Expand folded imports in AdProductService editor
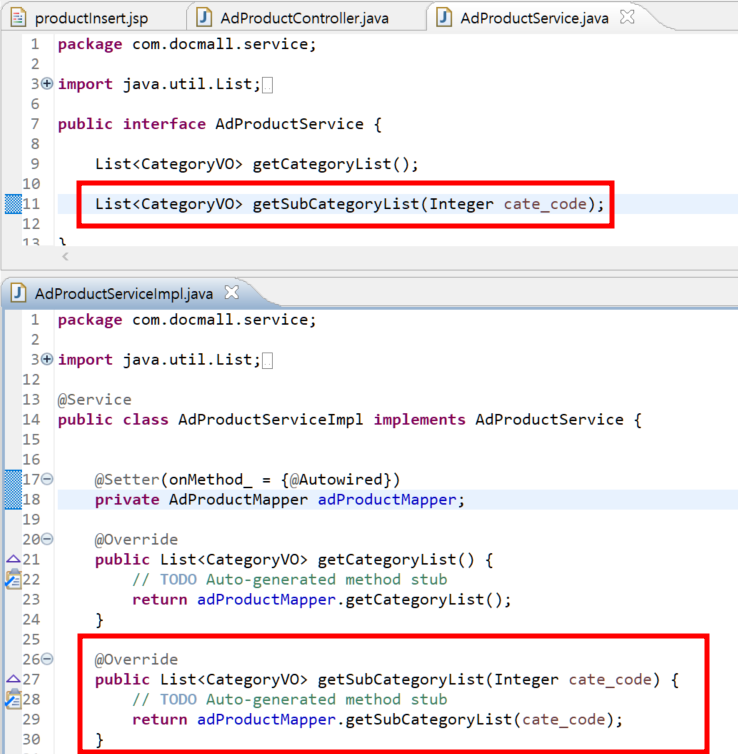 pos(47,84)
